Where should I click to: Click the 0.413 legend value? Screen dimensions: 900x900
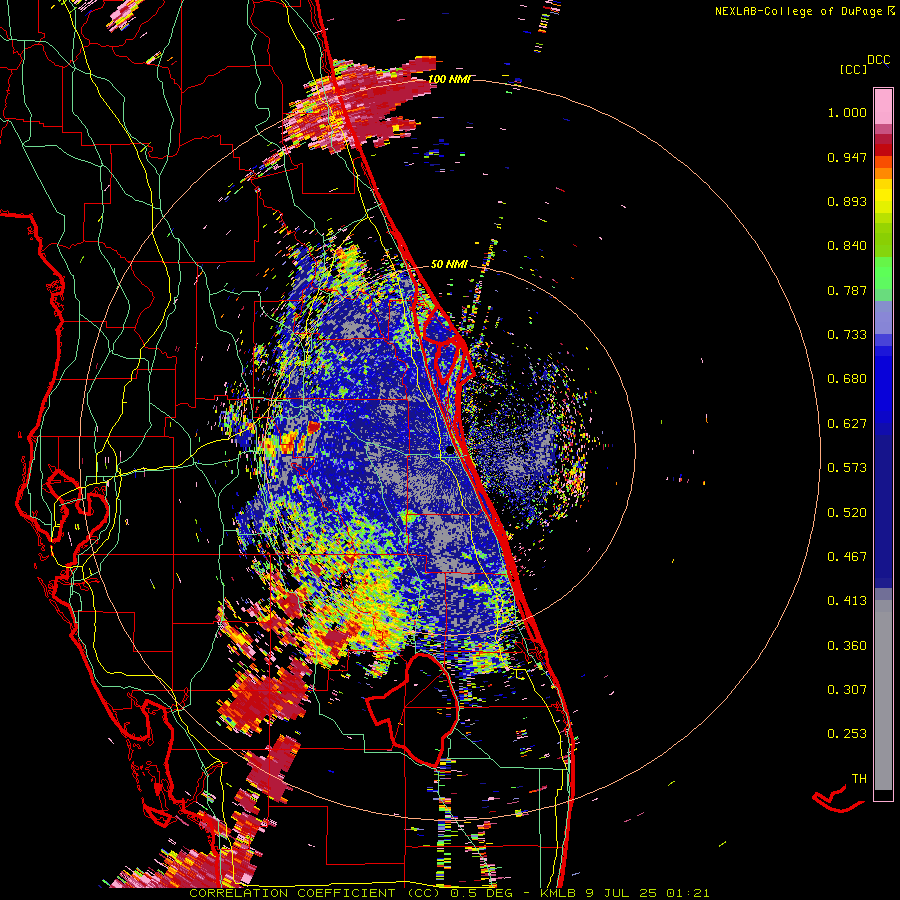(847, 601)
